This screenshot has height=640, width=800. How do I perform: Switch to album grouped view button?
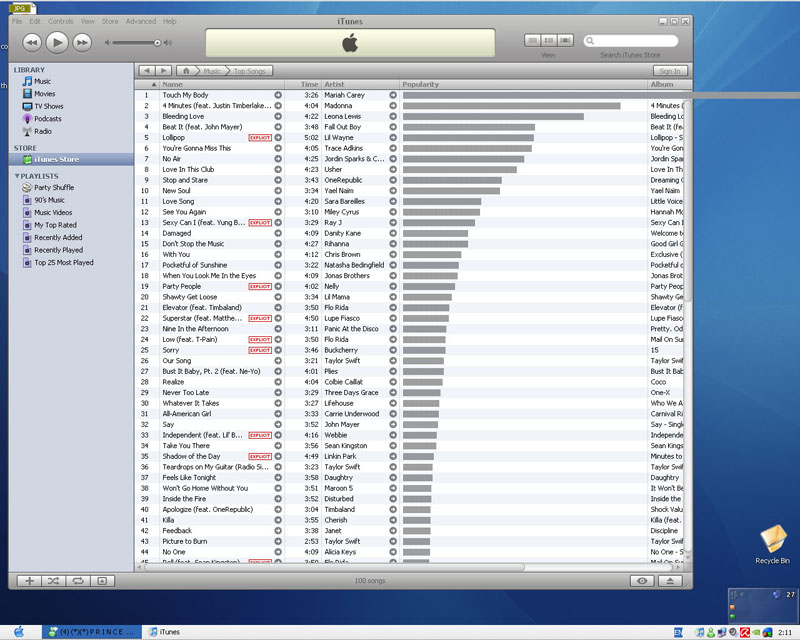549,40
